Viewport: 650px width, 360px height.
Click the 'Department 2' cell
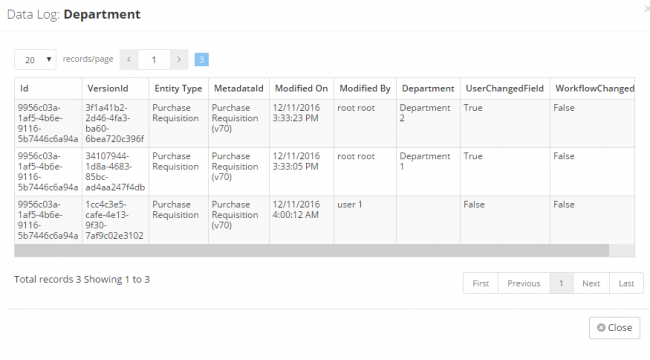(x=428, y=123)
